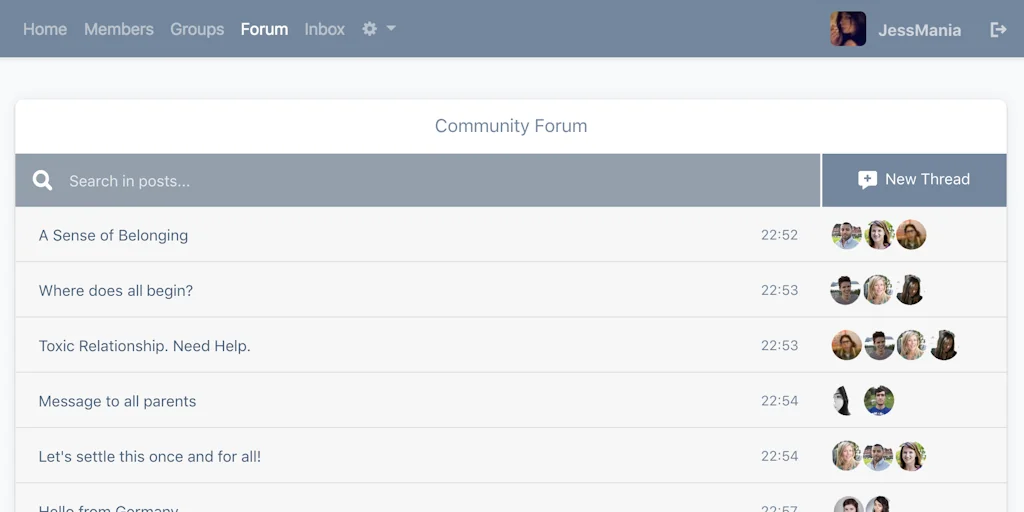
Task: Open thread Let's settle this once and for all!
Action: point(150,456)
